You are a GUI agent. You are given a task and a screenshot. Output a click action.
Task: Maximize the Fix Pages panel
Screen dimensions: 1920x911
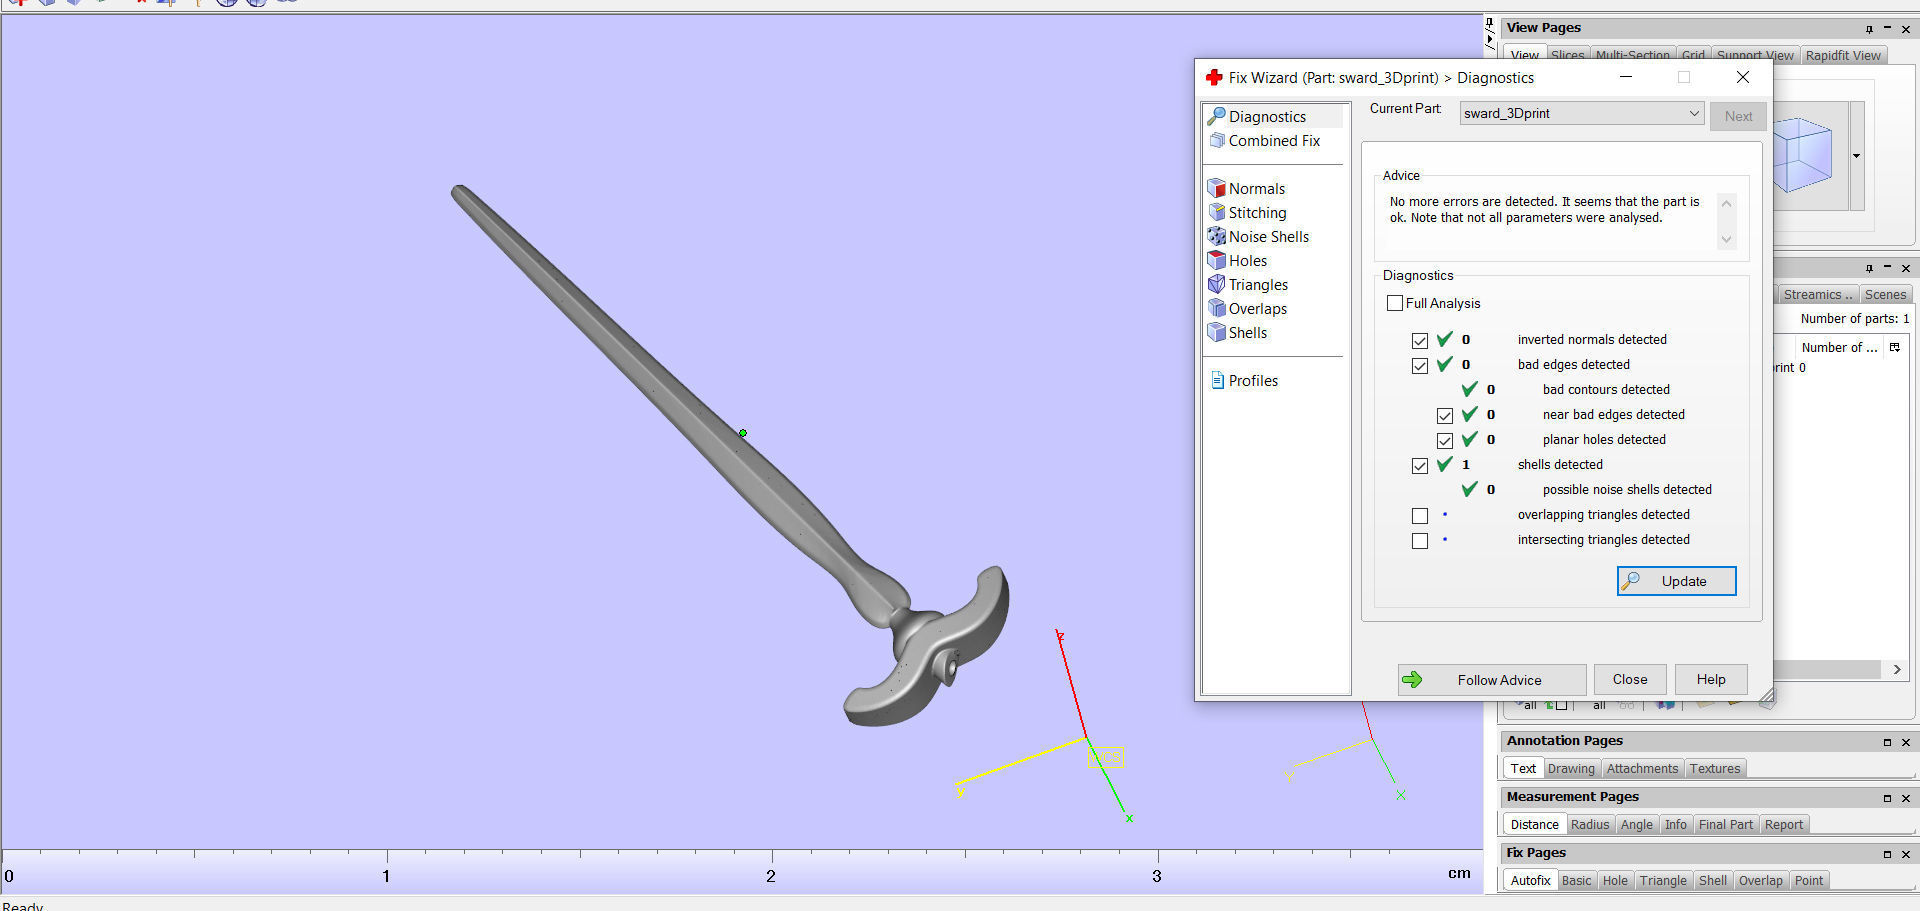coord(1887,854)
